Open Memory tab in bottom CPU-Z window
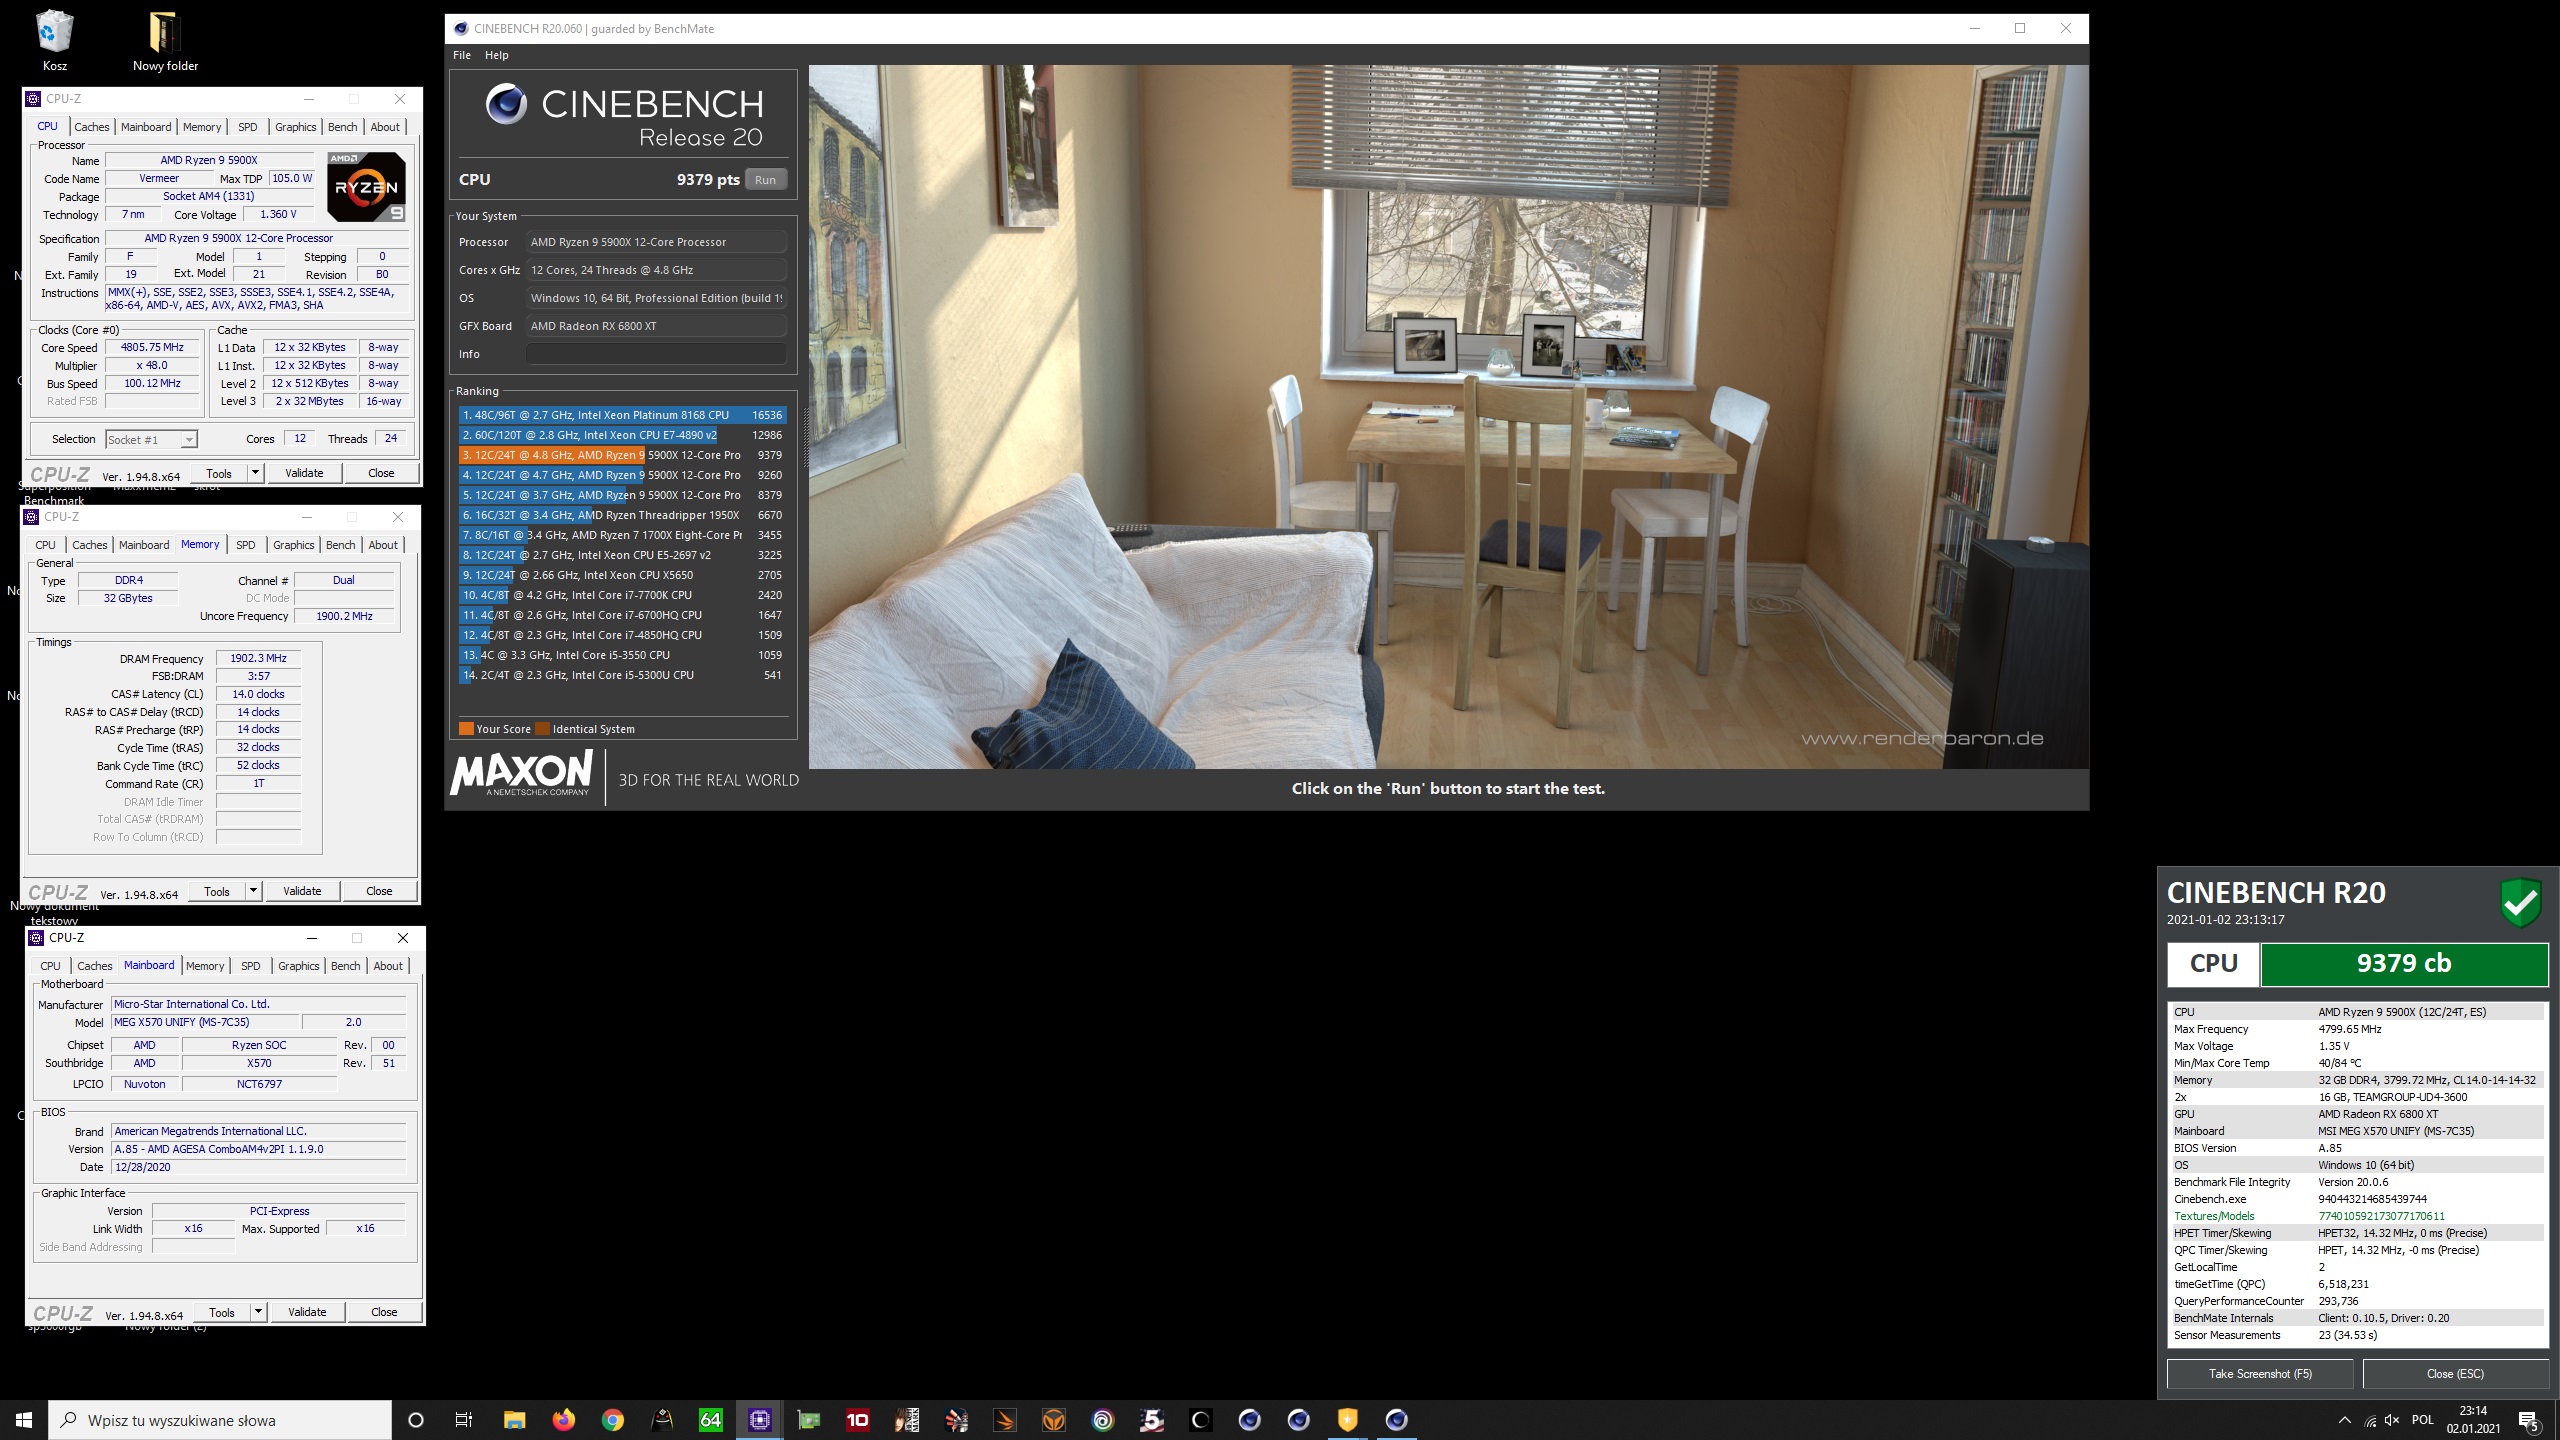This screenshot has width=2560, height=1440. pyautogui.click(x=205, y=966)
